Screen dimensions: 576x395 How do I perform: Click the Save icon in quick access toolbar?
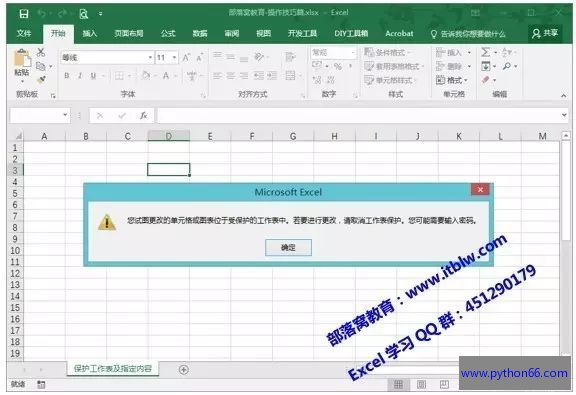pyautogui.click(x=24, y=14)
